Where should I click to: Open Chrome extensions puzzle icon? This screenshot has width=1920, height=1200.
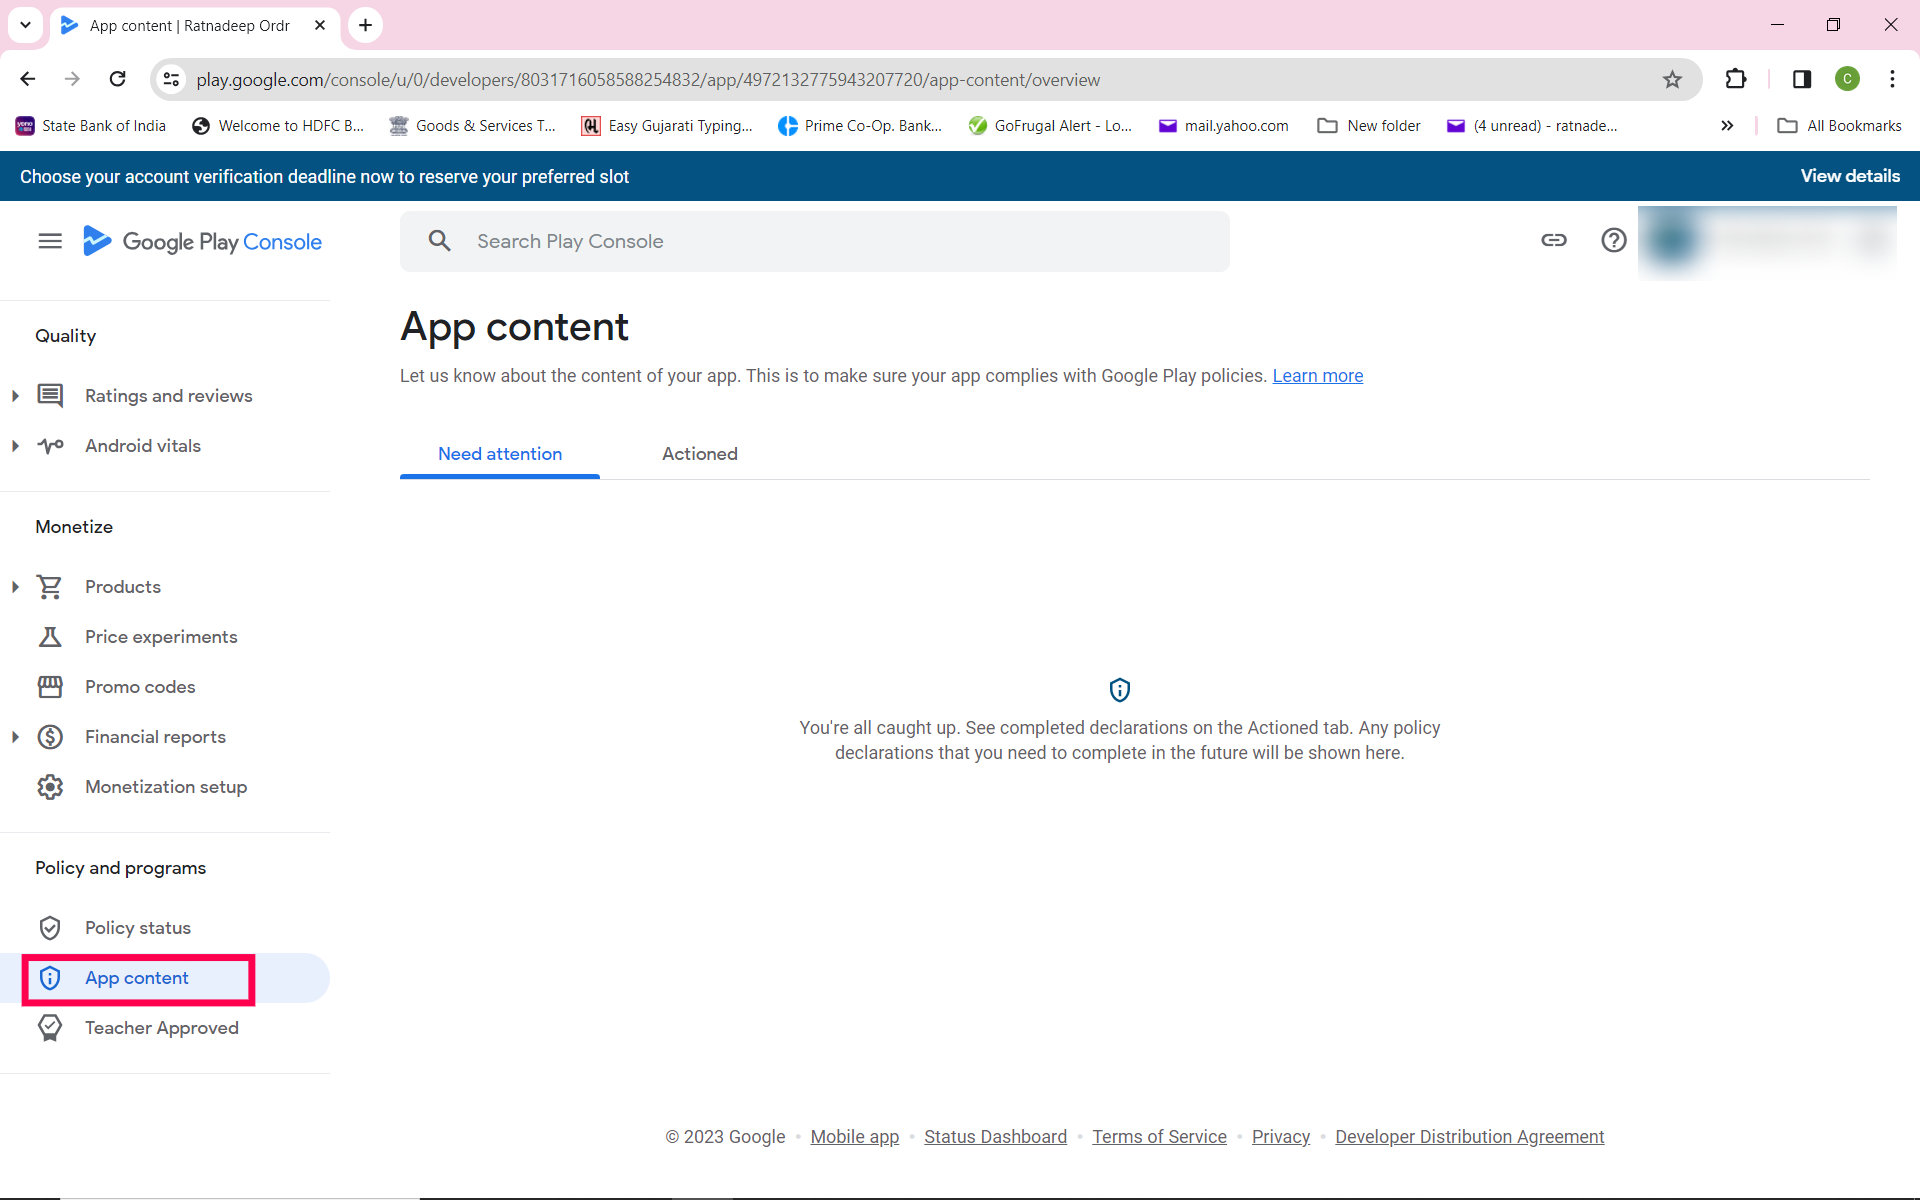pos(1736,80)
